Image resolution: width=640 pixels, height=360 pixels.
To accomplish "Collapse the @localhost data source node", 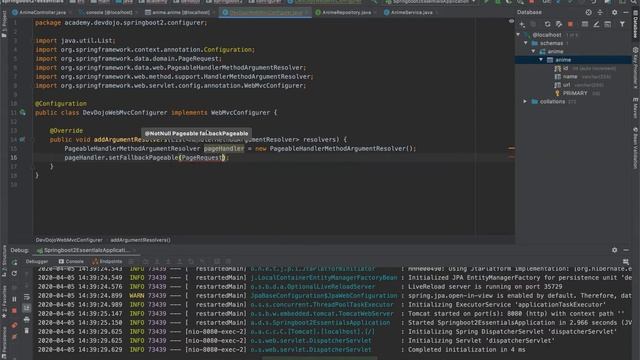I will pos(518,35).
